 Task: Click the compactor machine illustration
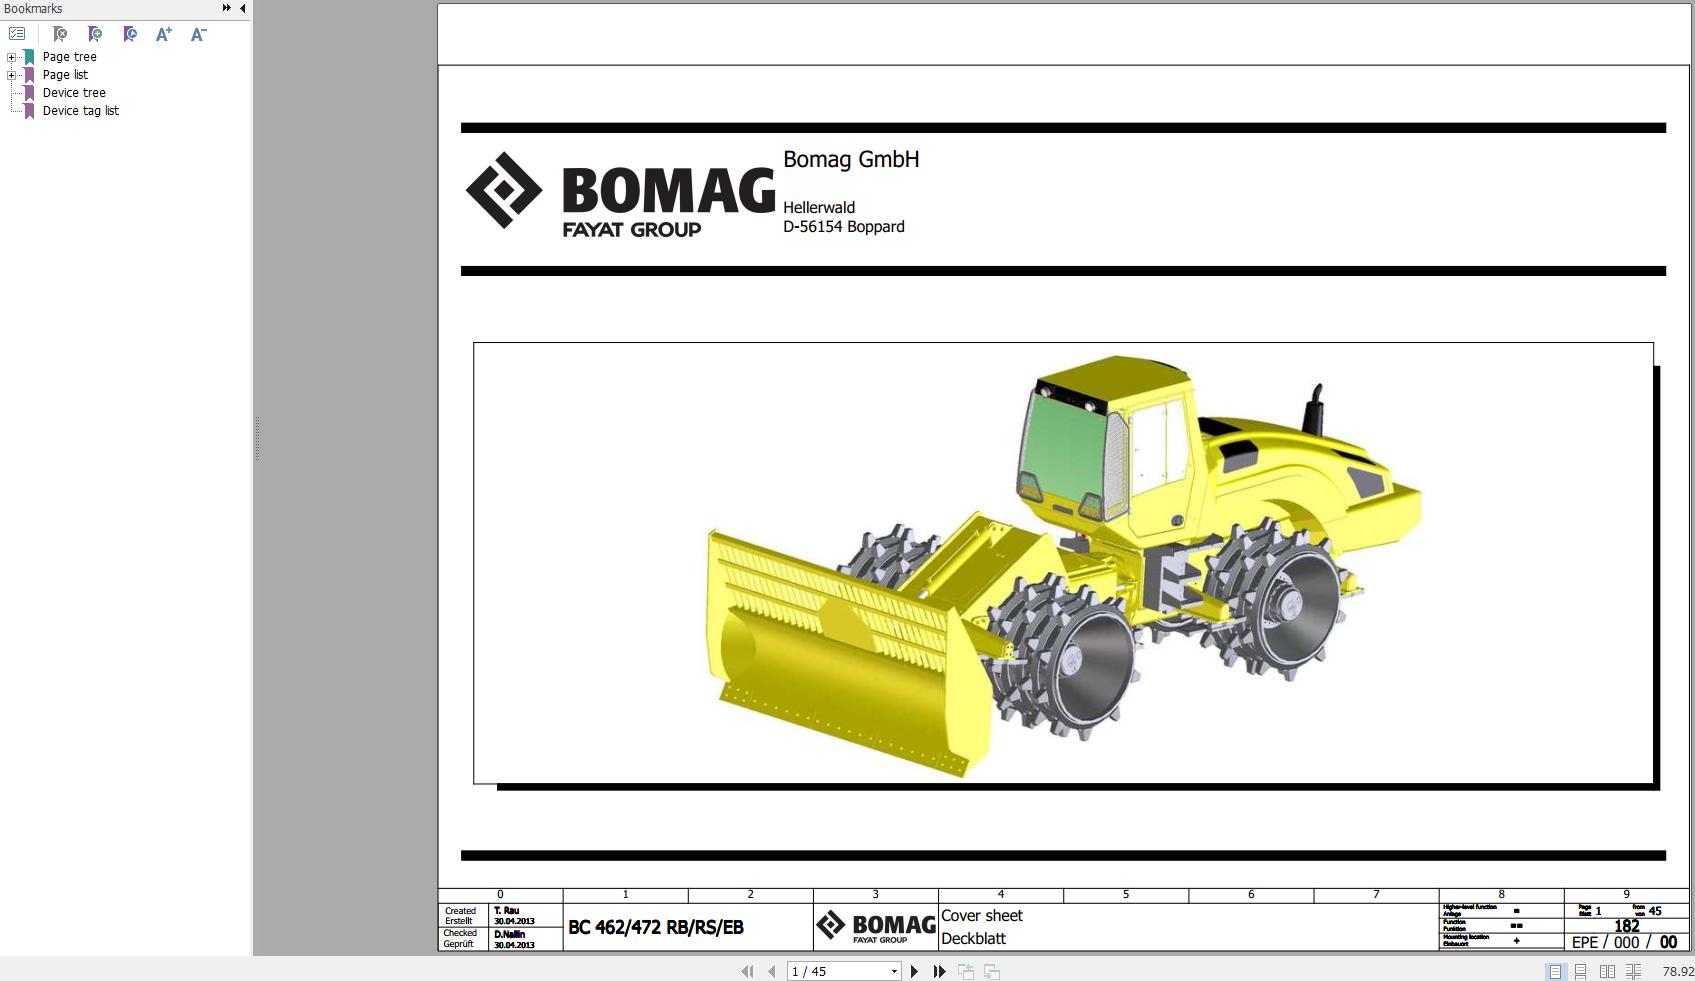(x=1063, y=565)
